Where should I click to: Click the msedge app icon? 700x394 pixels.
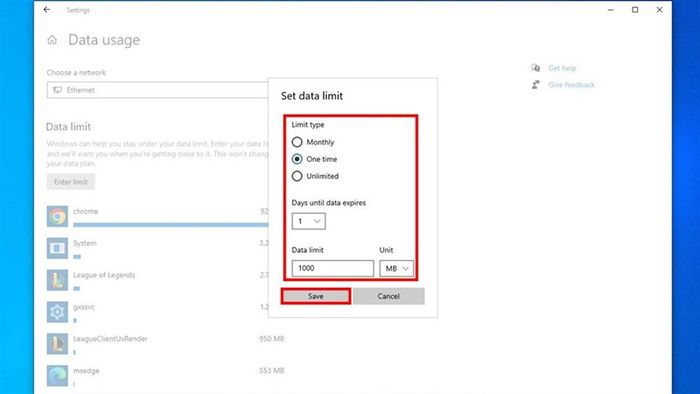(57, 376)
